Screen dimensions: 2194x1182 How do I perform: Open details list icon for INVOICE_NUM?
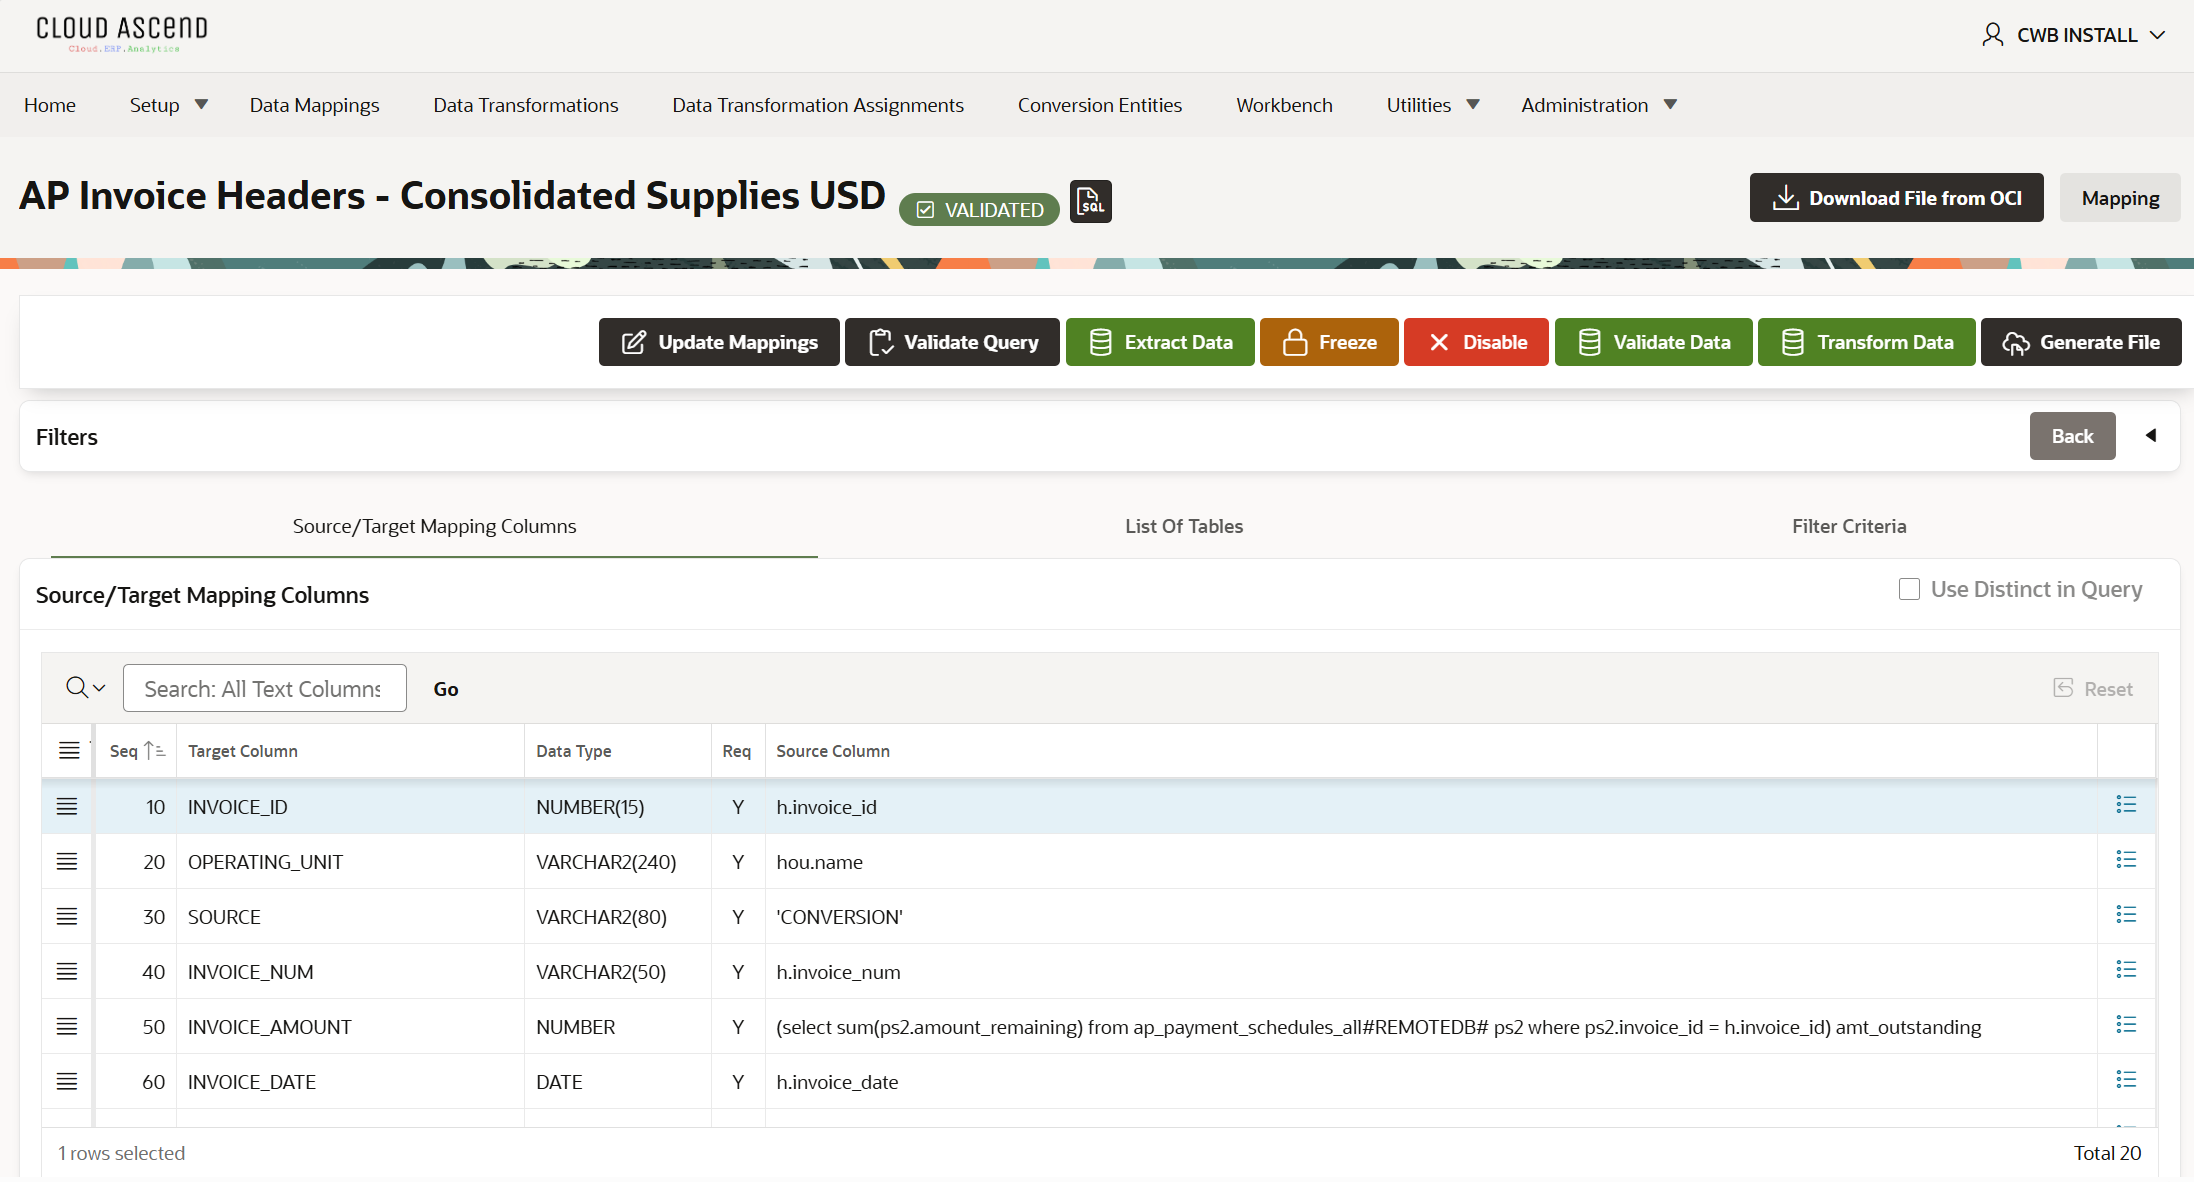tap(2126, 970)
